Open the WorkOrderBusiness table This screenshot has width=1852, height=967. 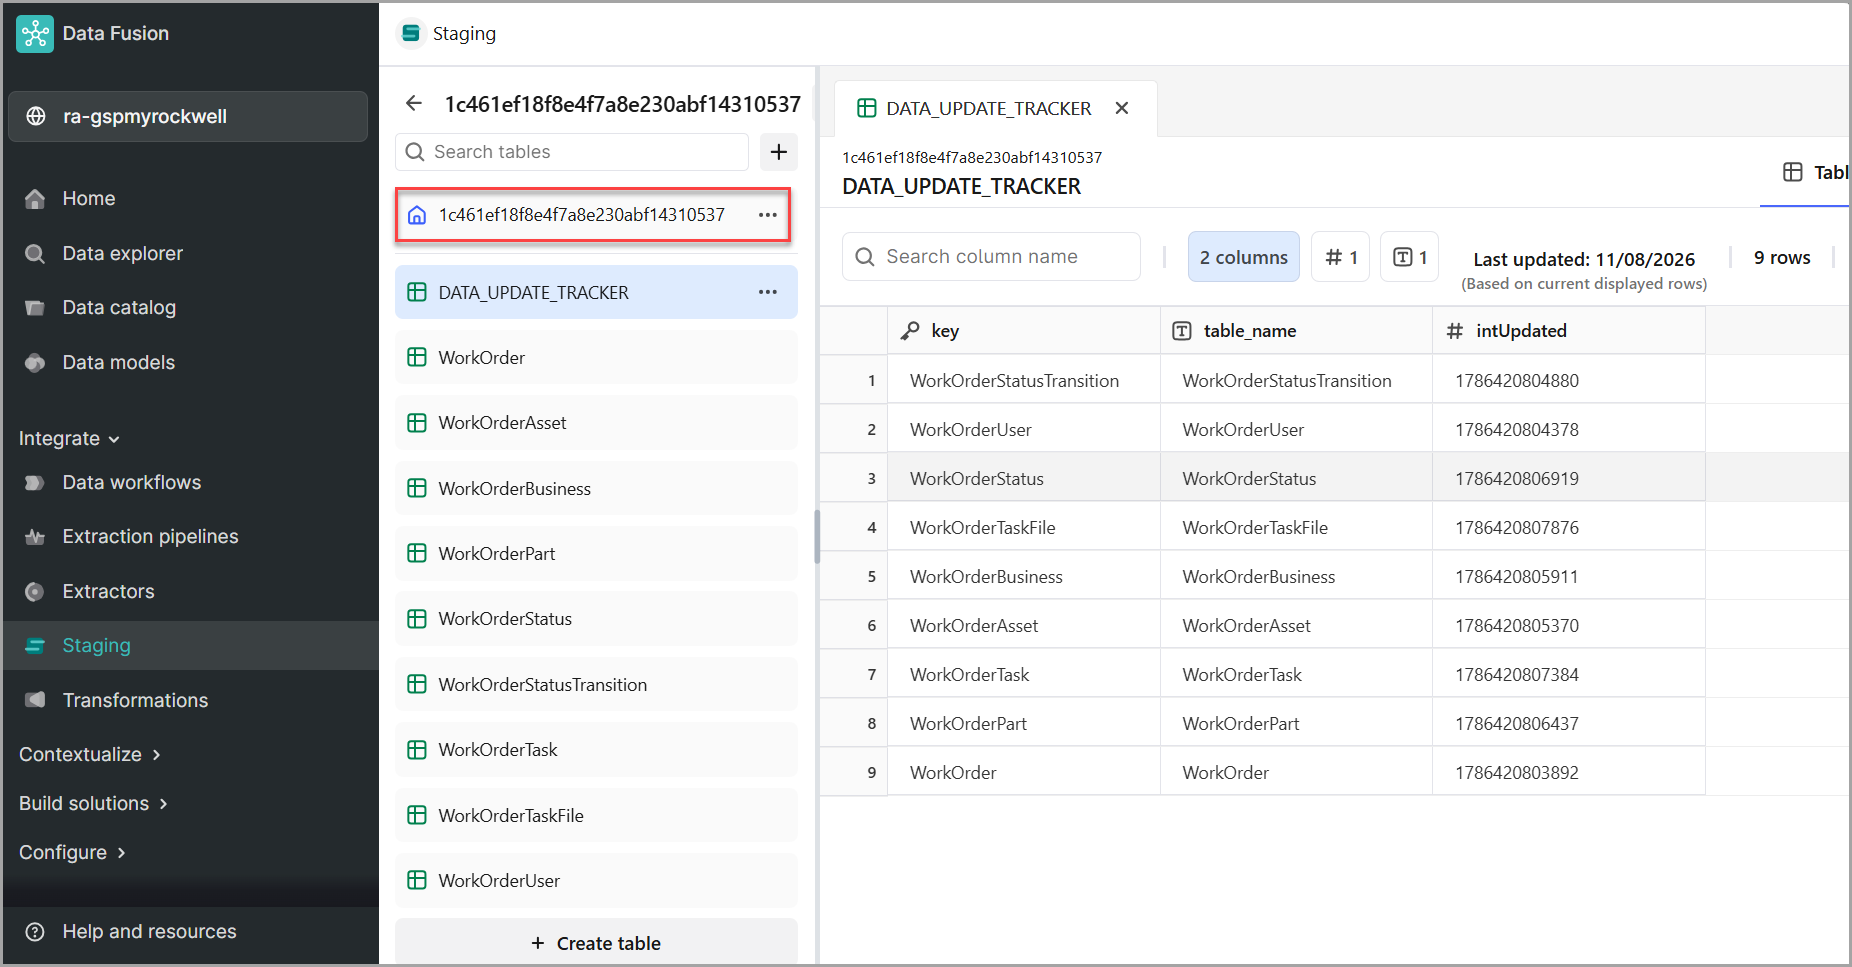pos(596,489)
